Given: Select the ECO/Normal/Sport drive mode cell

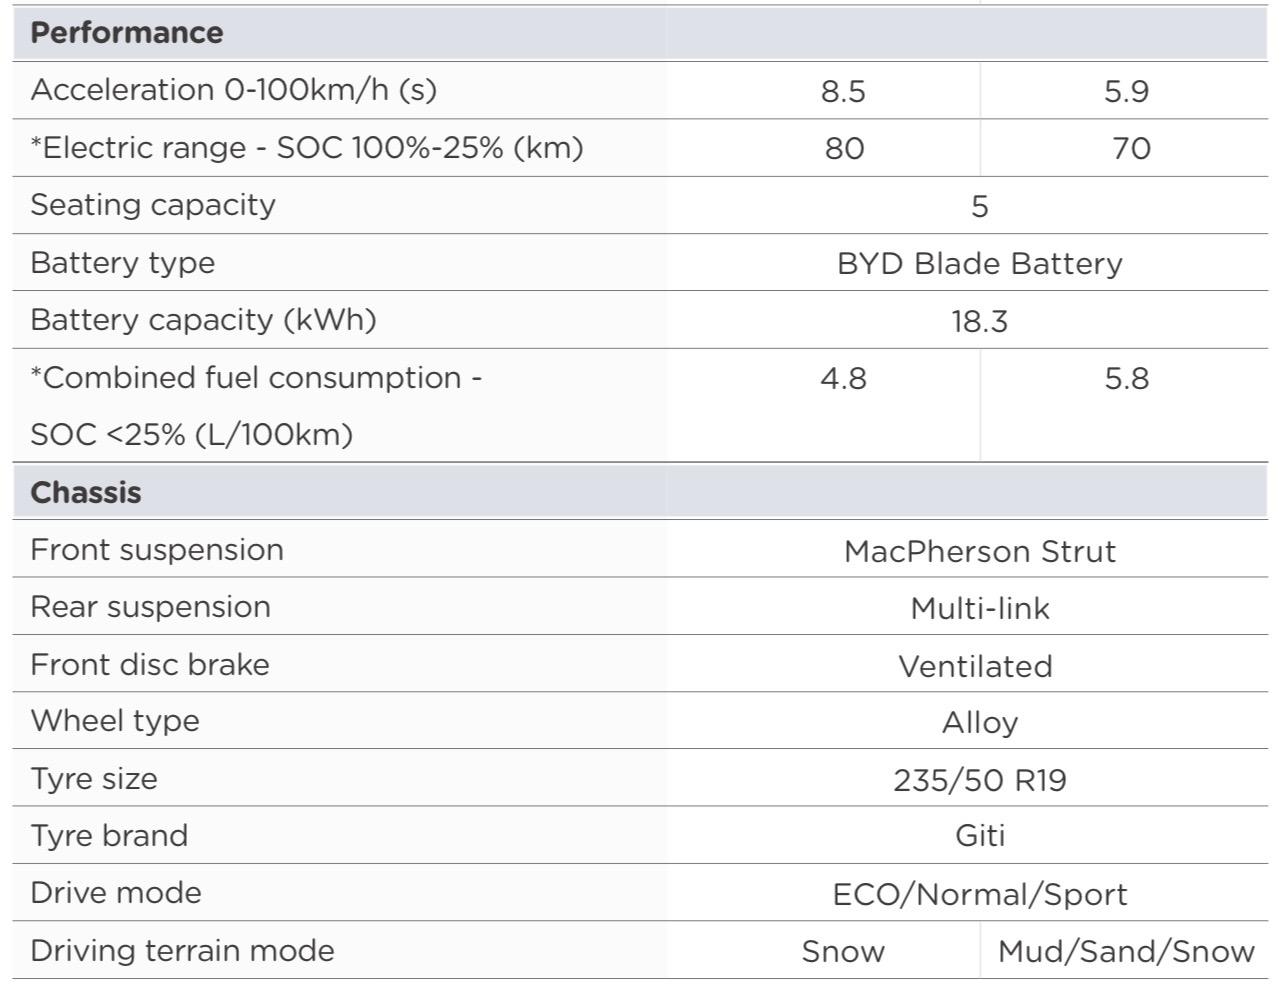Looking at the screenshot, I should [x=980, y=895].
